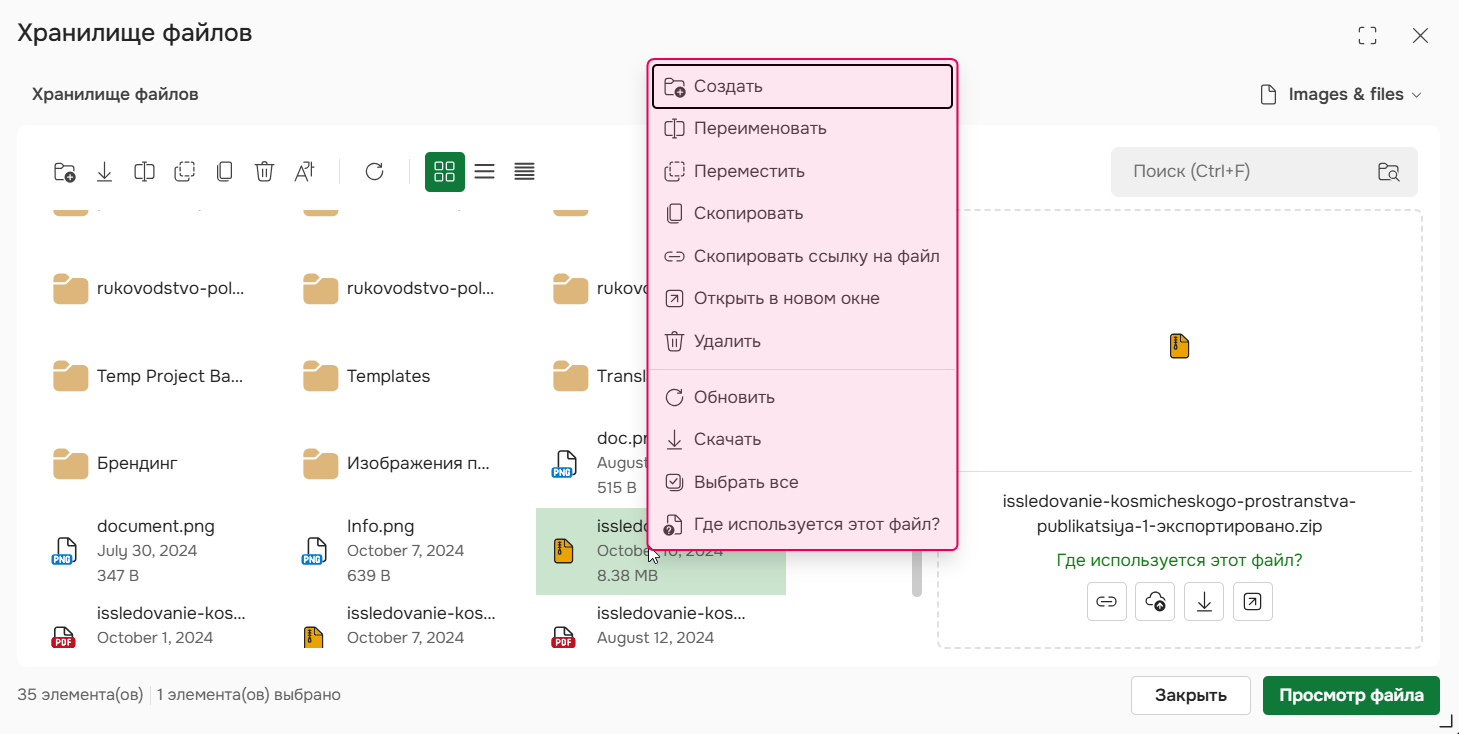Switch to grid tile view

click(x=444, y=172)
